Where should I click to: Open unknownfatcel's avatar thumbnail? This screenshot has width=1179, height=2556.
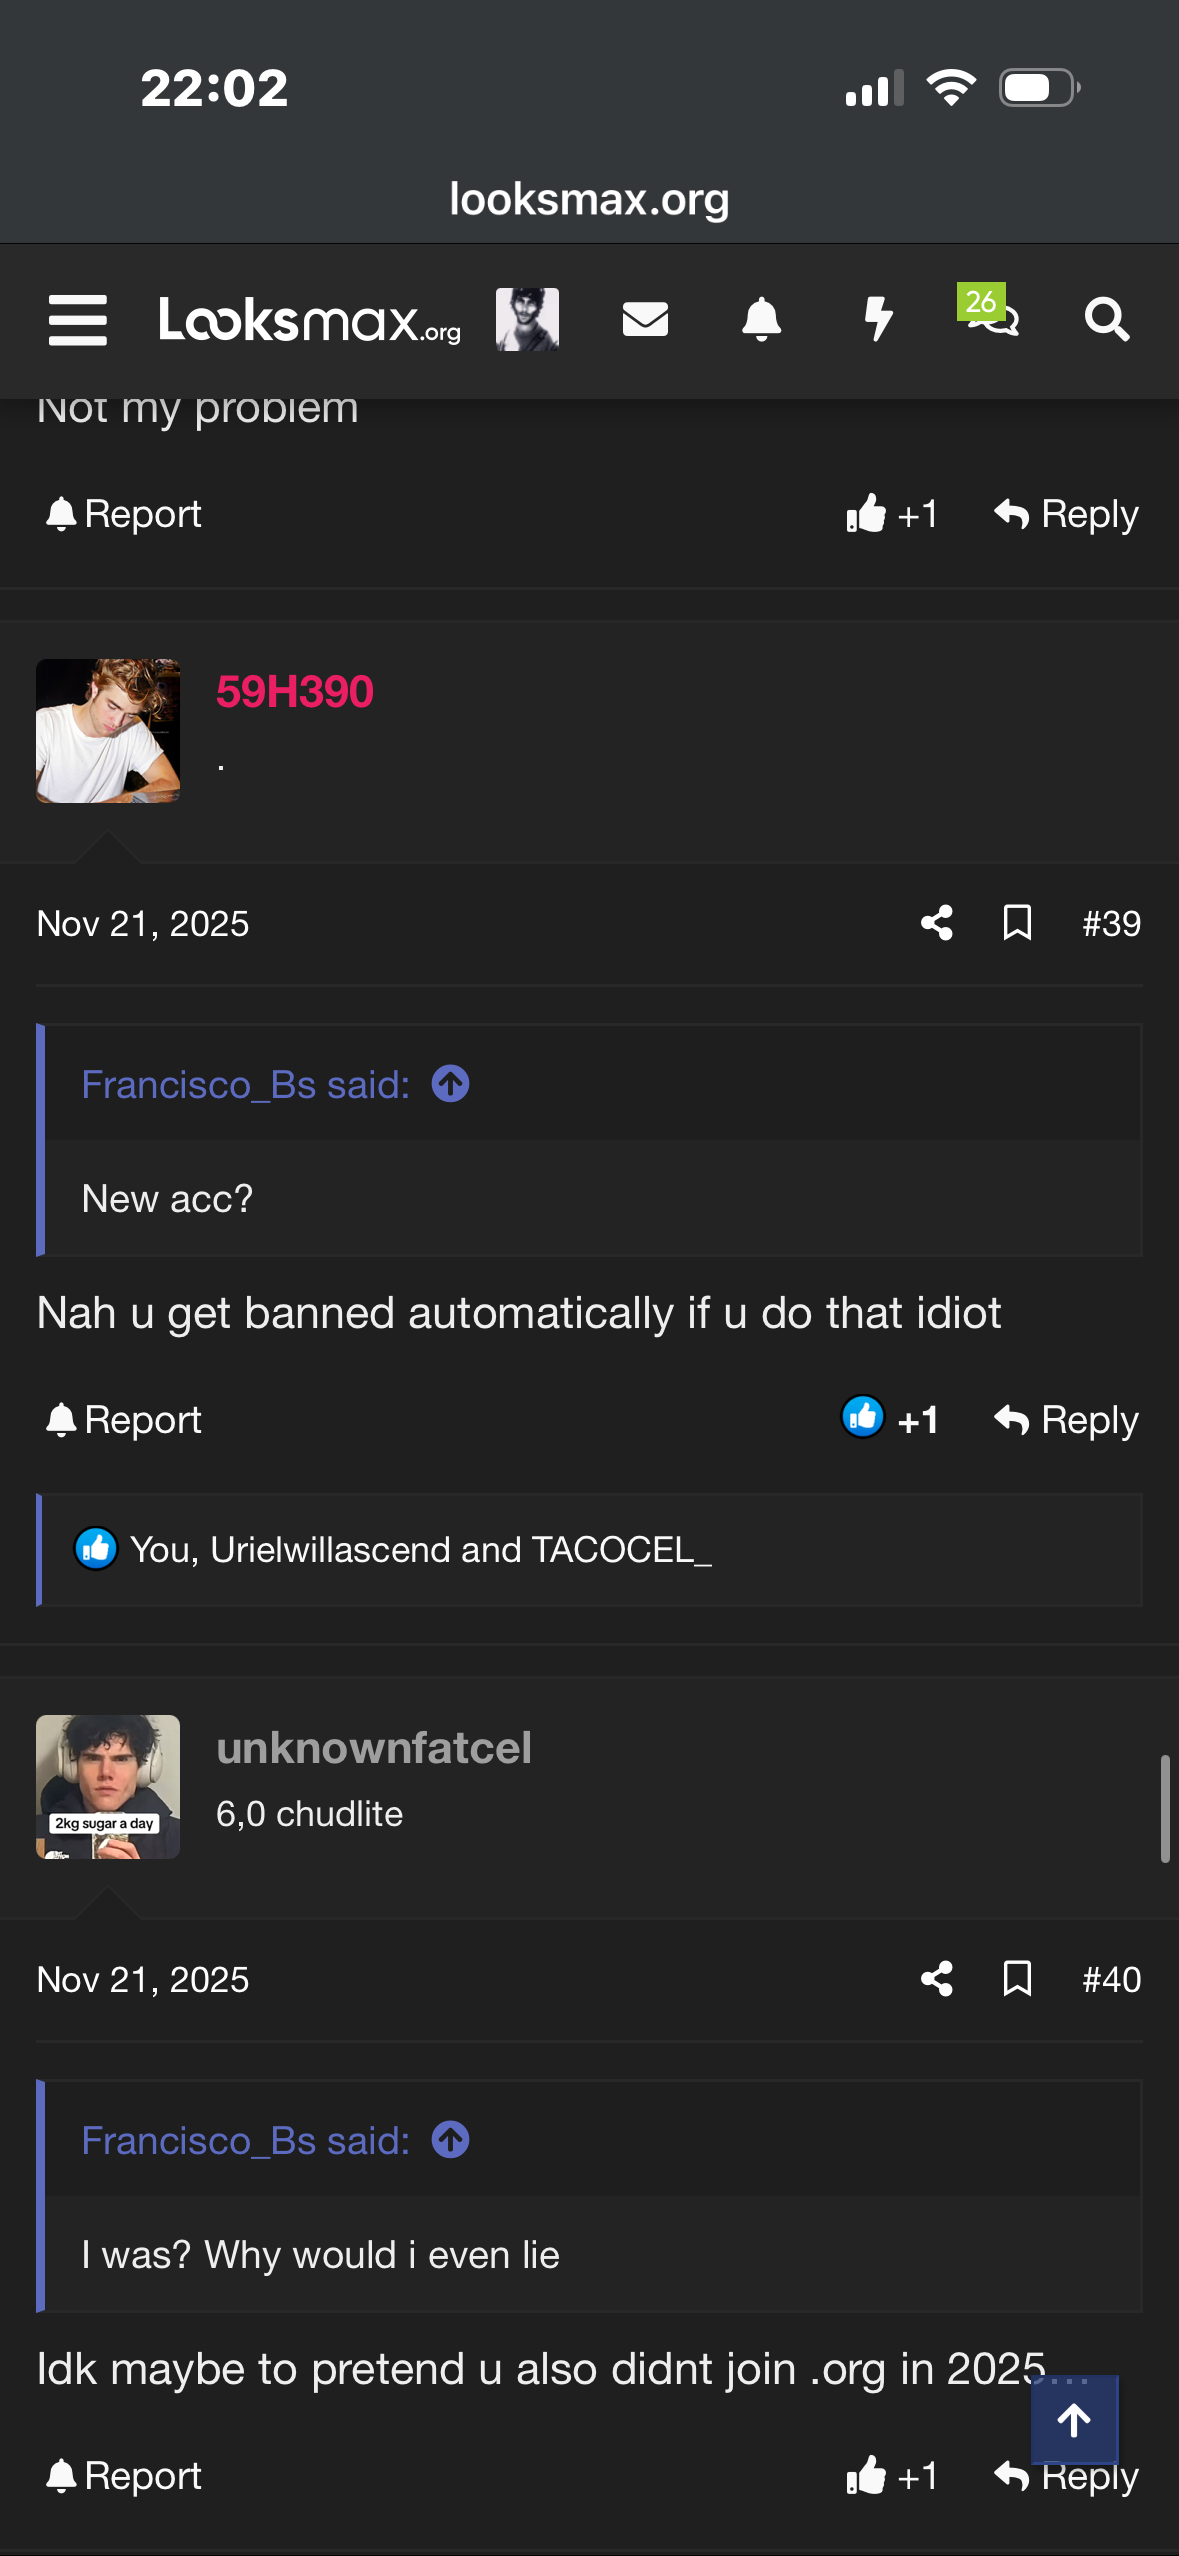pyautogui.click(x=108, y=1787)
